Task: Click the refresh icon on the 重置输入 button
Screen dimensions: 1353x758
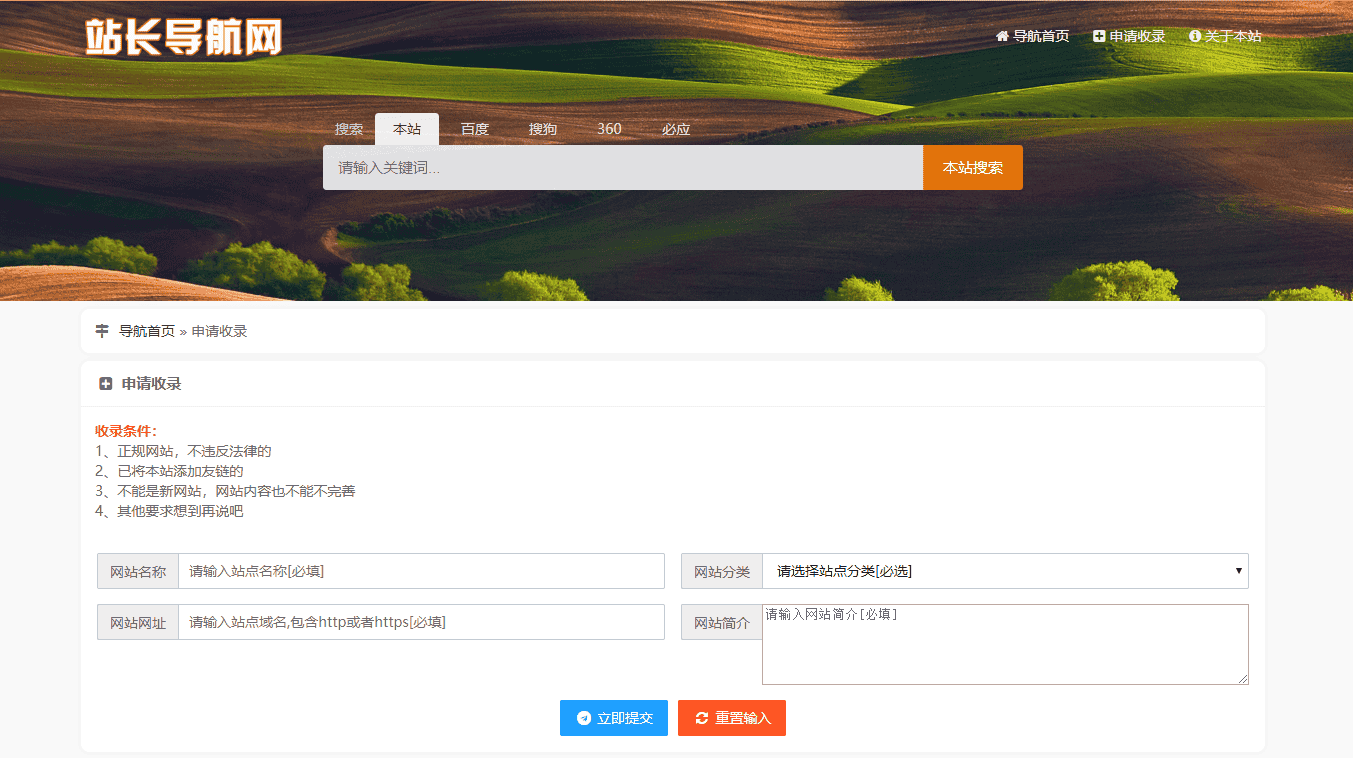Action: [x=702, y=718]
